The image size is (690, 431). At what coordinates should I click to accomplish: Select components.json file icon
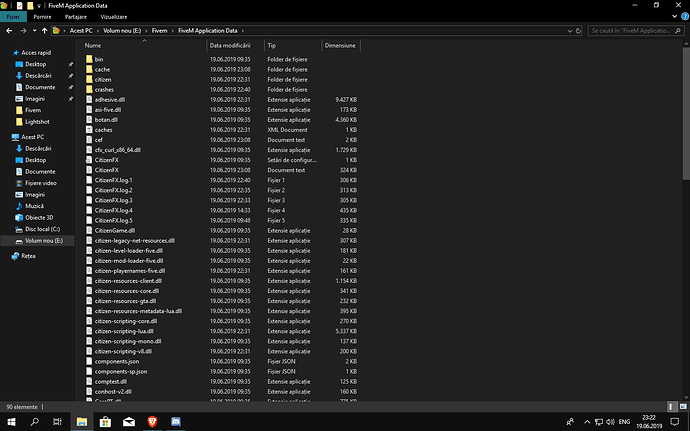89,361
